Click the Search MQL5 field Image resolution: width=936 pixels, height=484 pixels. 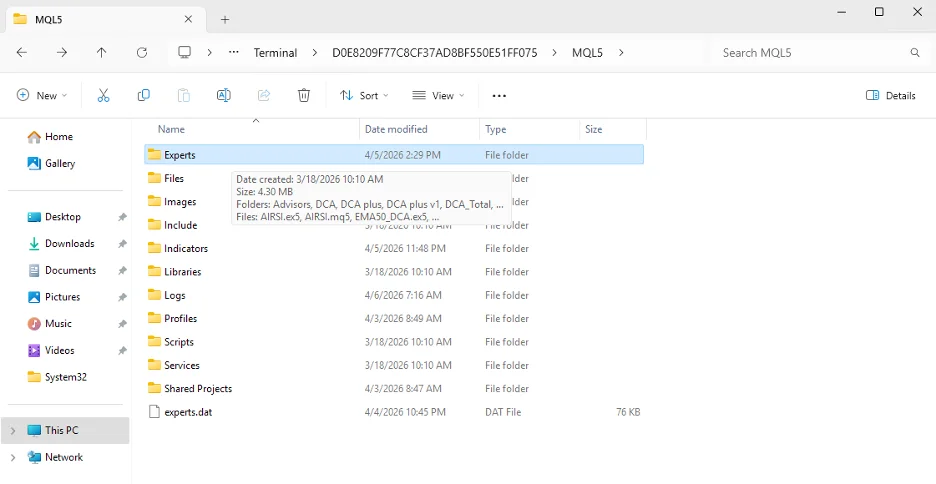pos(810,52)
